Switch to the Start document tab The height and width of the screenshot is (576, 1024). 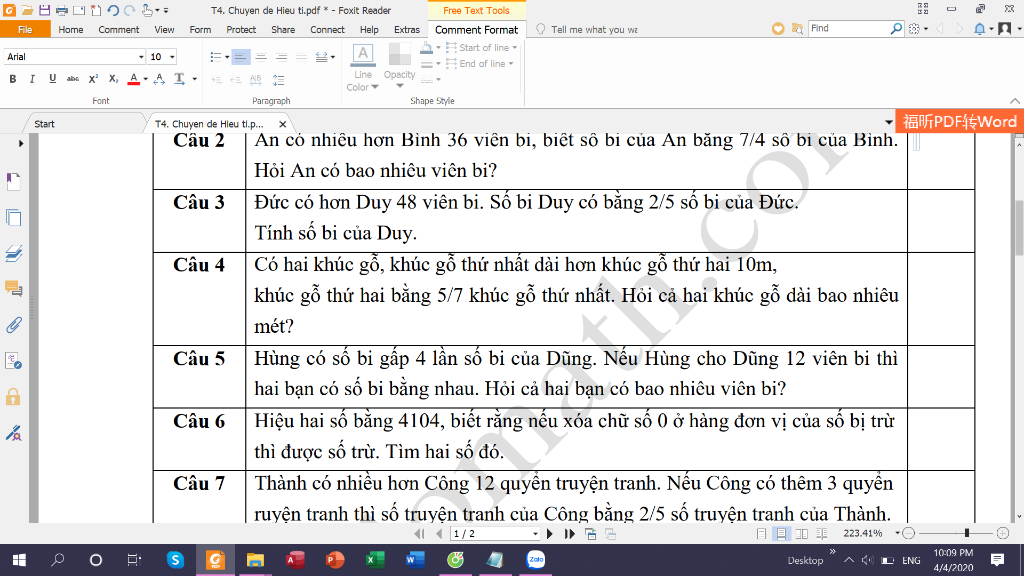[44, 123]
